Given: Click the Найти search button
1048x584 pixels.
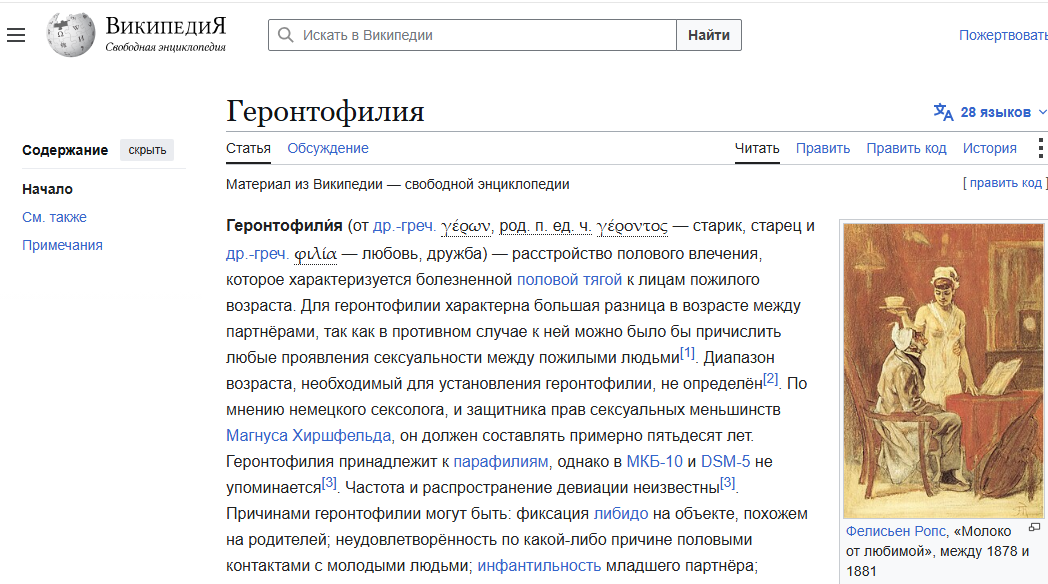Looking at the screenshot, I should [708, 35].
